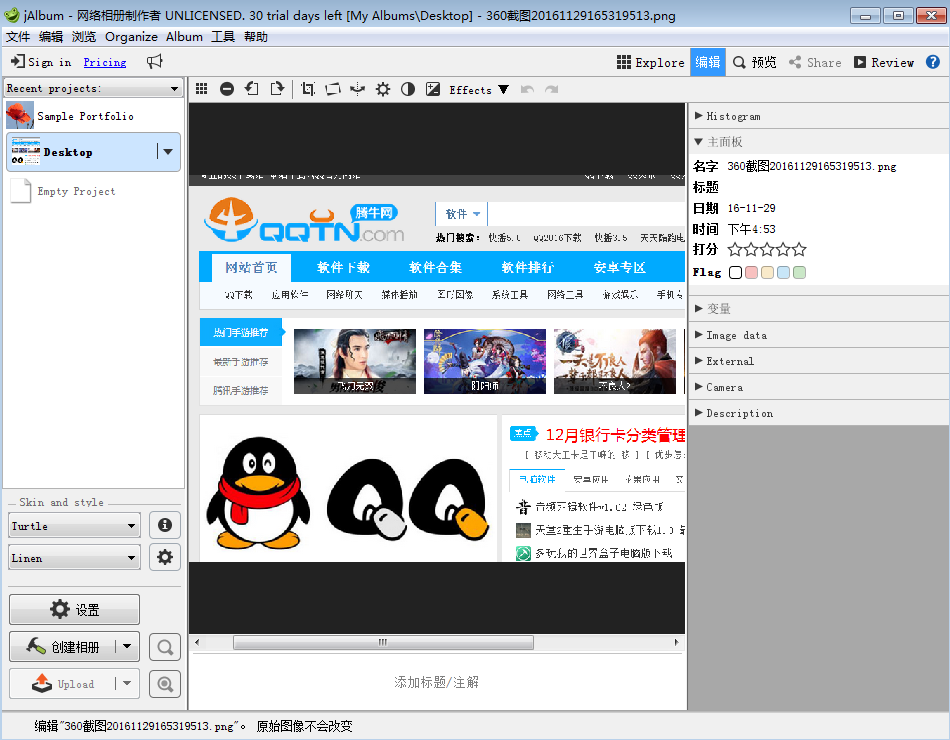Click the thumbnails grid icon in edit toolbar
Screen dimensions: 950x740
click(x=202, y=89)
